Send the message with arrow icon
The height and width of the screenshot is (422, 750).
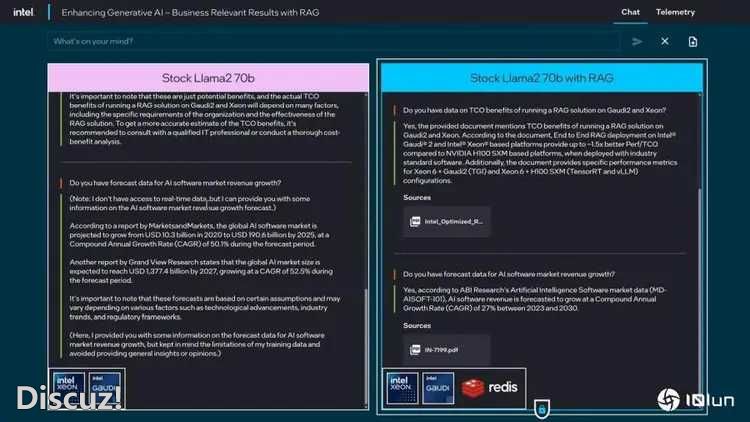(637, 42)
